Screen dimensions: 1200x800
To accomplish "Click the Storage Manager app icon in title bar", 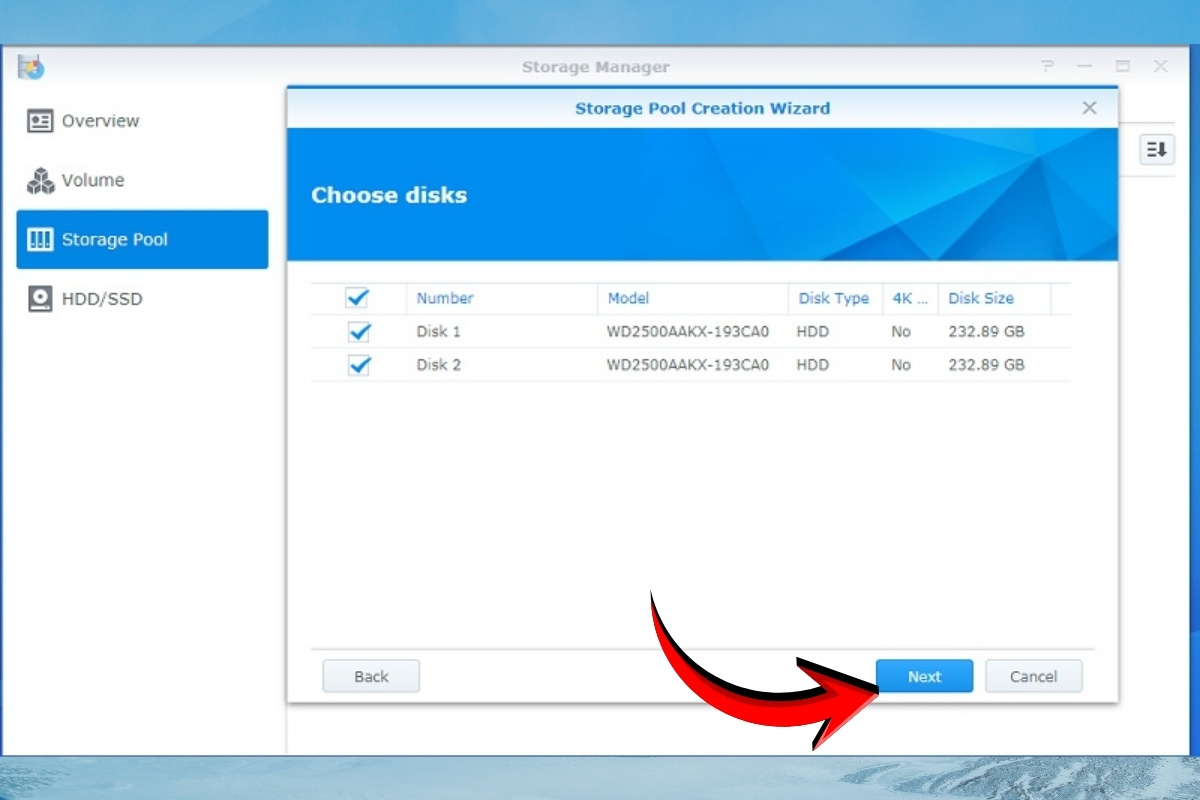I will coord(31,67).
